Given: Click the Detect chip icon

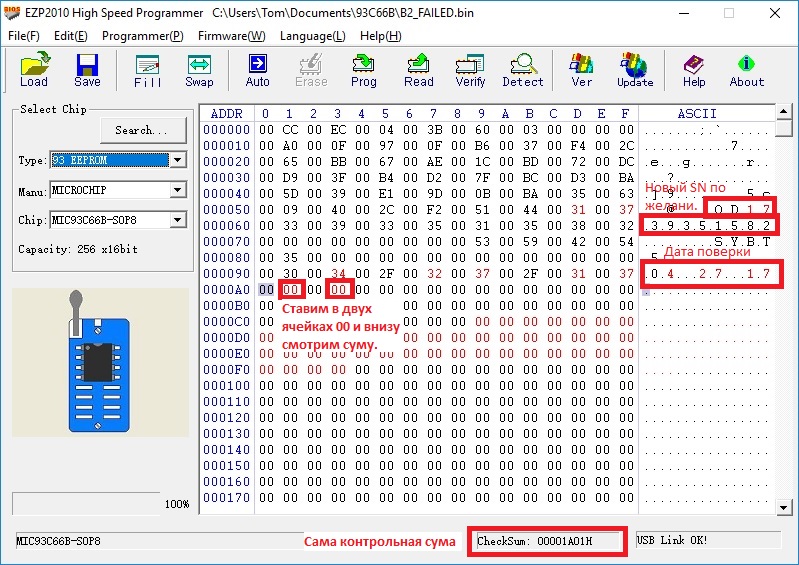Looking at the screenshot, I should click(522, 70).
